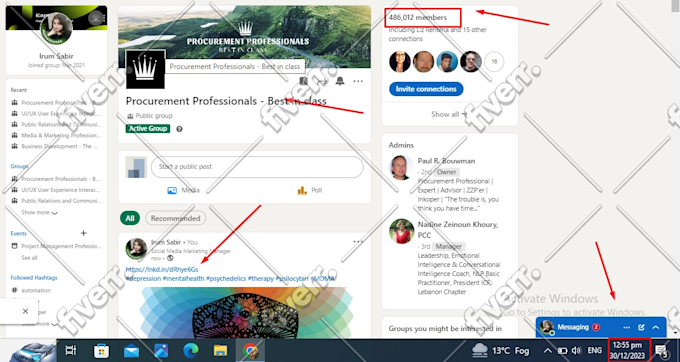Image resolution: width=680 pixels, height=362 pixels.
Task: Open Microsoft Edge from the taskbar
Action: [191, 350]
